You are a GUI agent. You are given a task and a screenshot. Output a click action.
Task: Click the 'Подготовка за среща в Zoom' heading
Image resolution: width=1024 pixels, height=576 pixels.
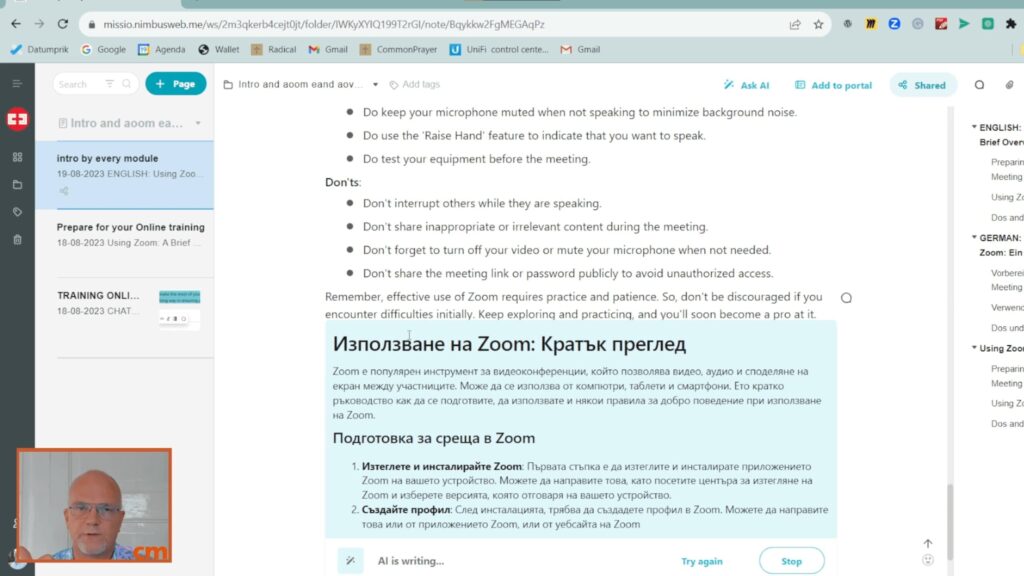434,438
